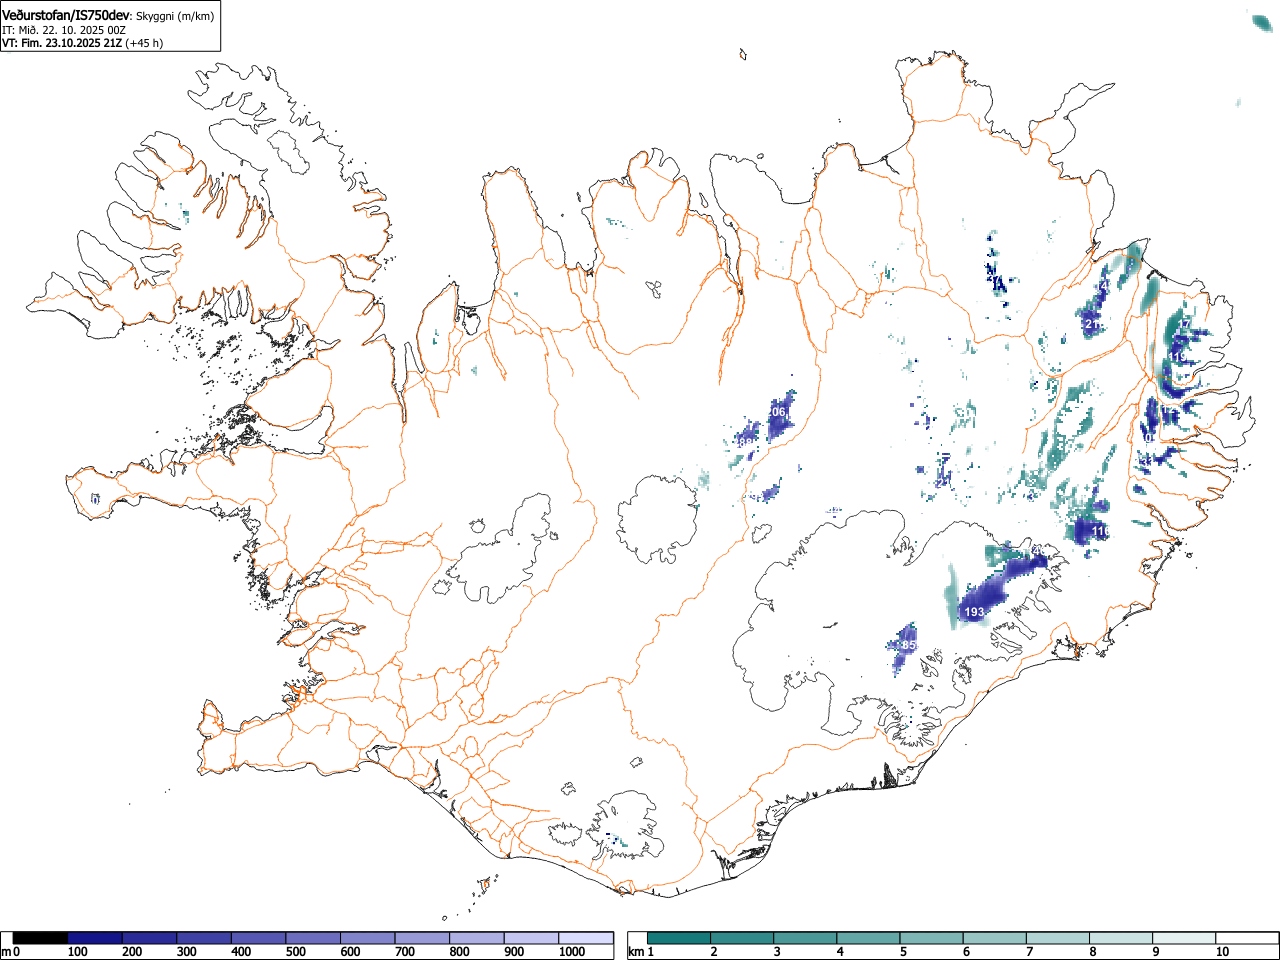
Task: Pick the 900–1000 m pale lavender swatch
Action: coord(531,938)
